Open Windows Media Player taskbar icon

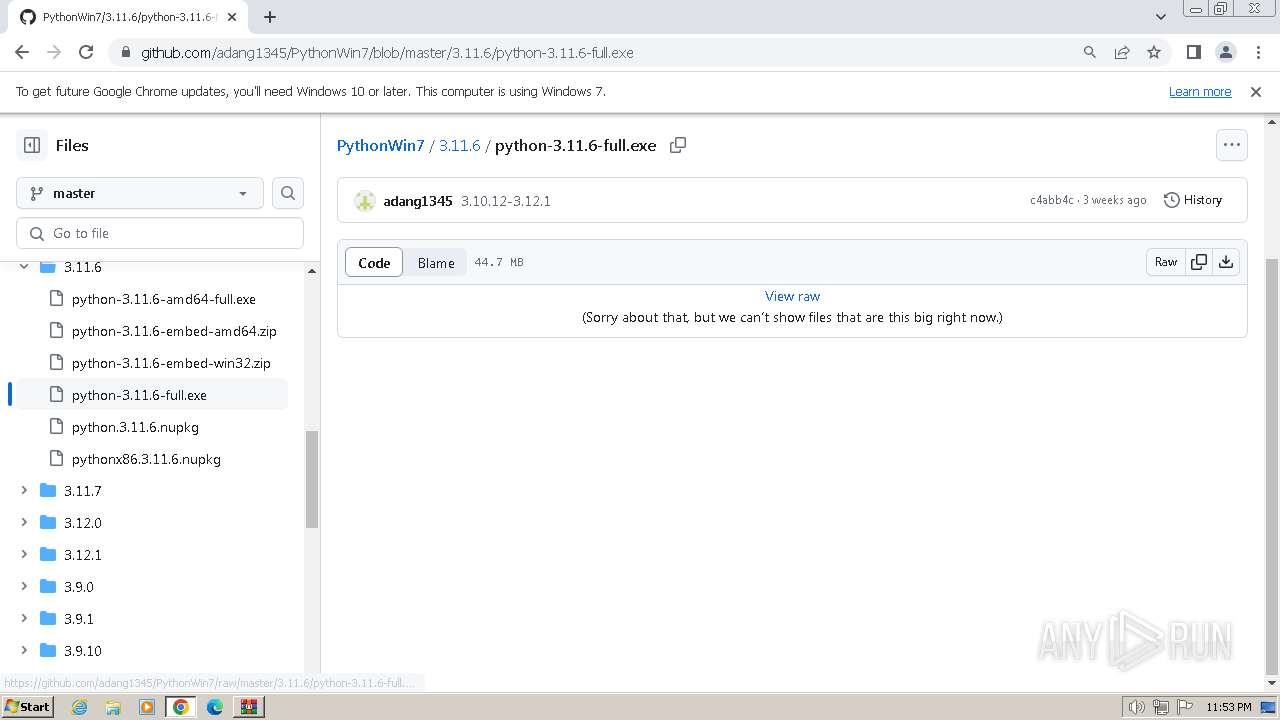point(147,707)
